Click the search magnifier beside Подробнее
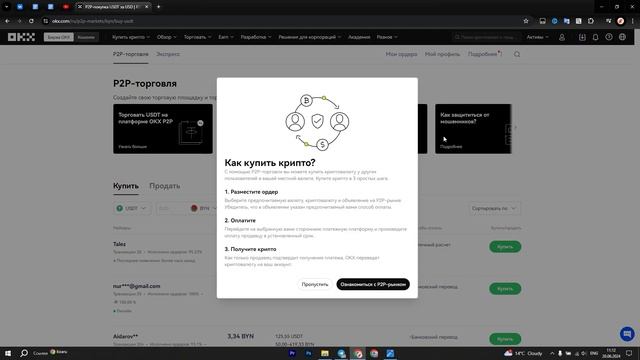Image resolution: width=640 pixels, height=360 pixels. [517, 54]
